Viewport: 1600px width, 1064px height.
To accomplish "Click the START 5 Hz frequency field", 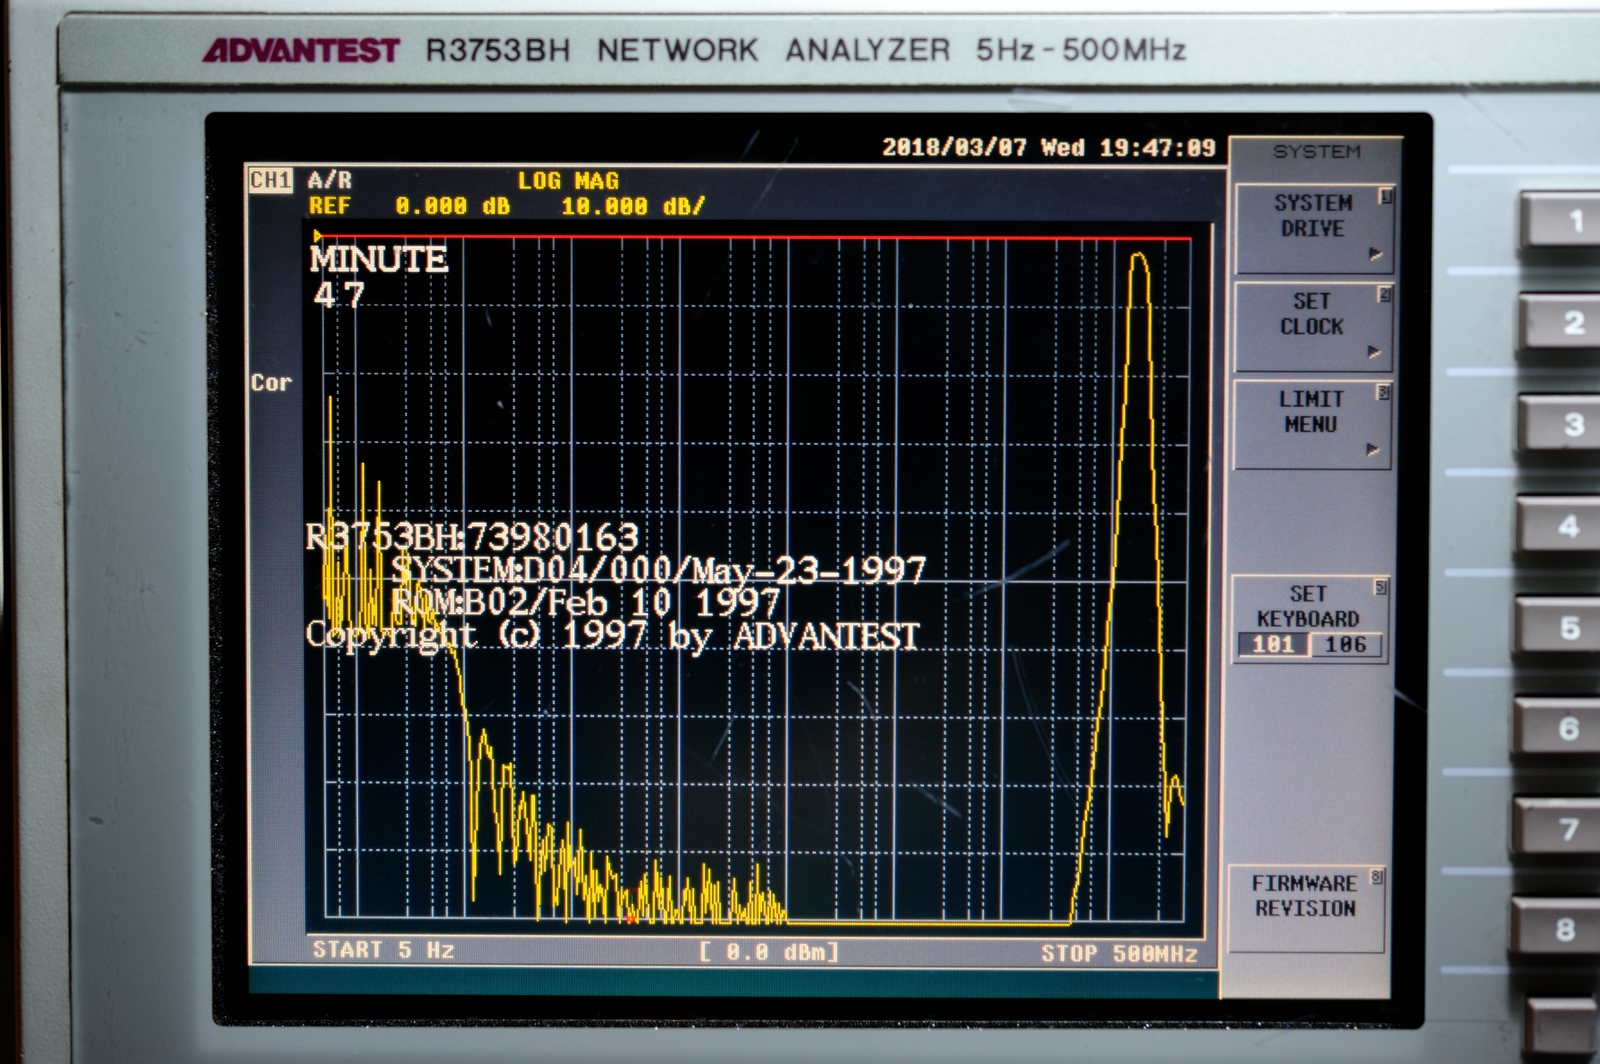I will tap(383, 950).
